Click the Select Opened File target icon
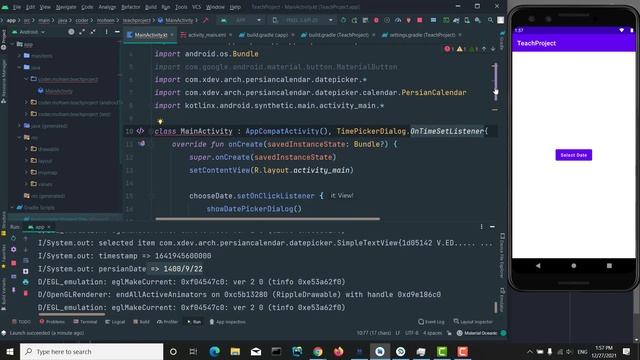Image resolution: width=640 pixels, height=360 pixels. tap(71, 32)
